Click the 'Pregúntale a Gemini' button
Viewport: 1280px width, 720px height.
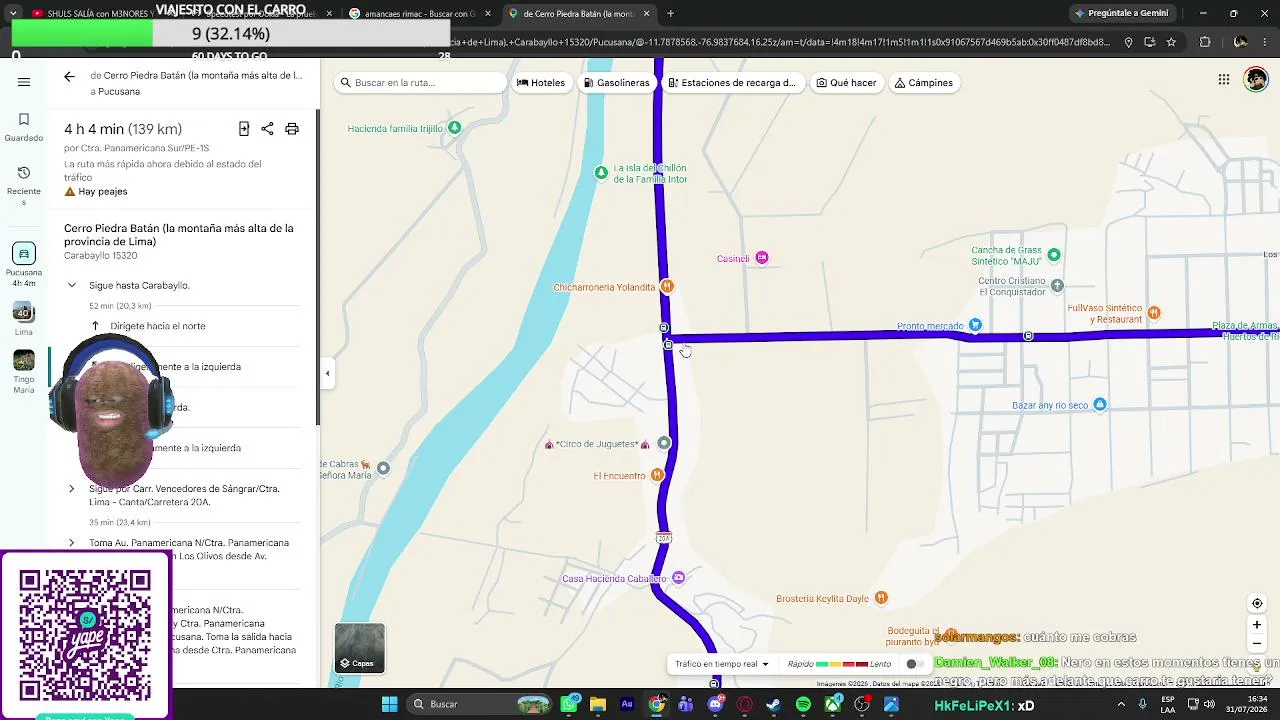point(1121,13)
